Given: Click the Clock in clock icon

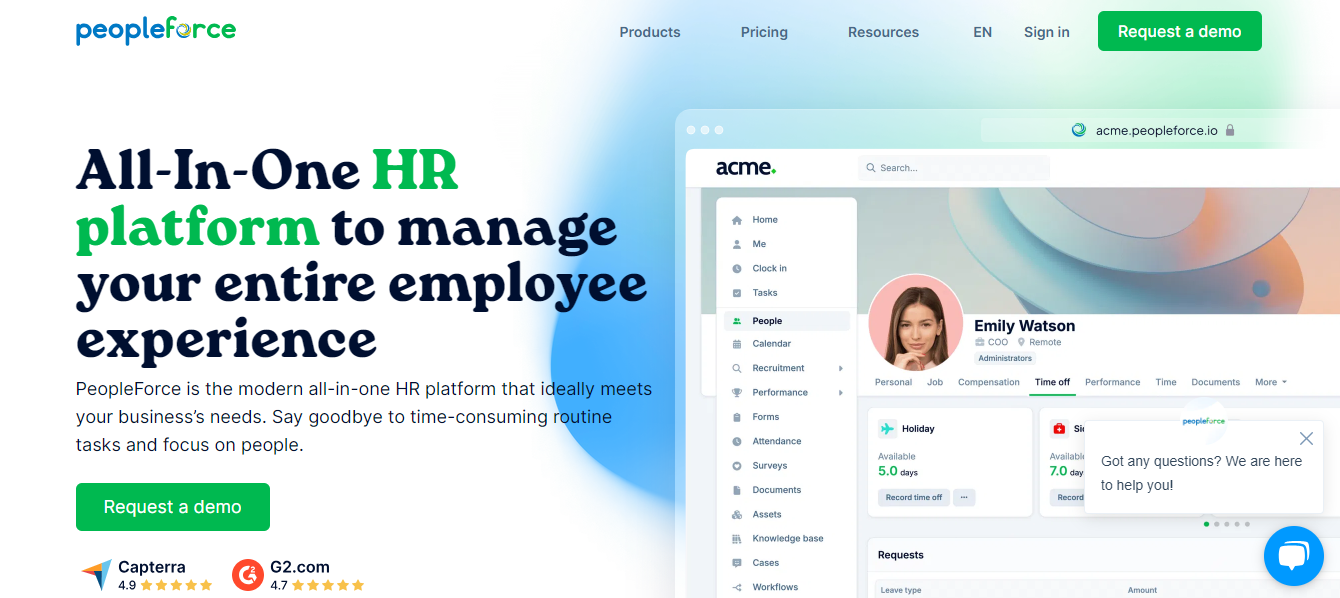Looking at the screenshot, I should [x=737, y=269].
